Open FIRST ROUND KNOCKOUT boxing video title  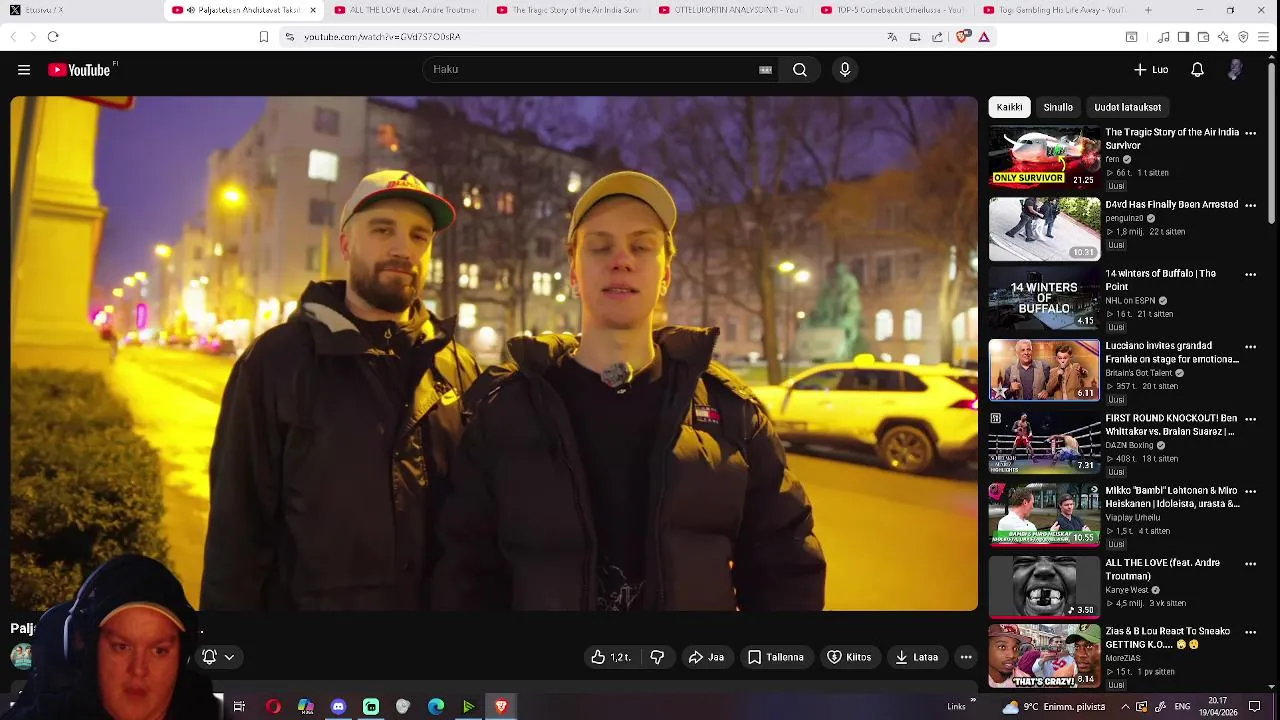click(1171, 425)
